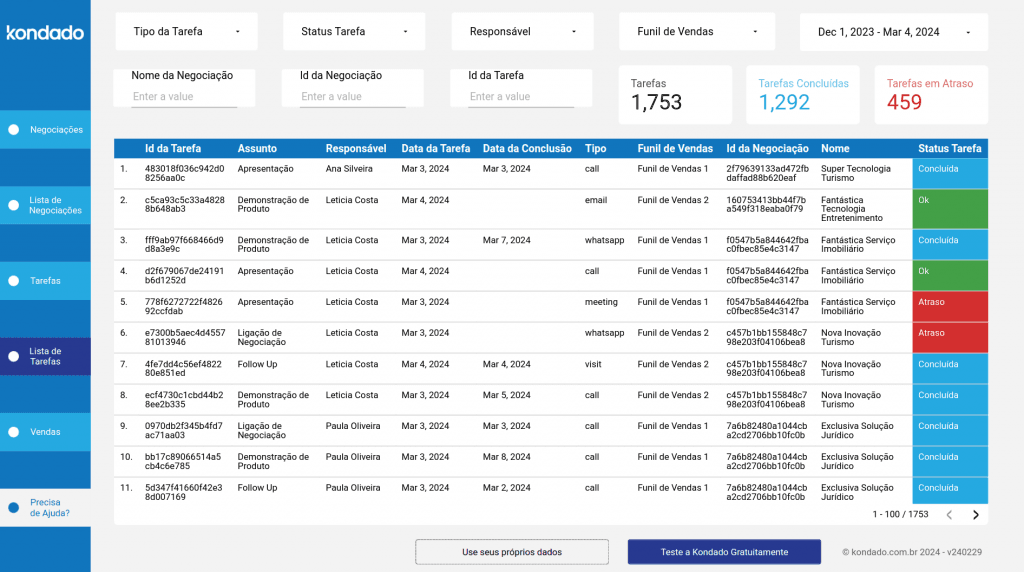This screenshot has height=572, width=1024.
Task: Click Use seus próprios dados button
Action: tap(511, 552)
